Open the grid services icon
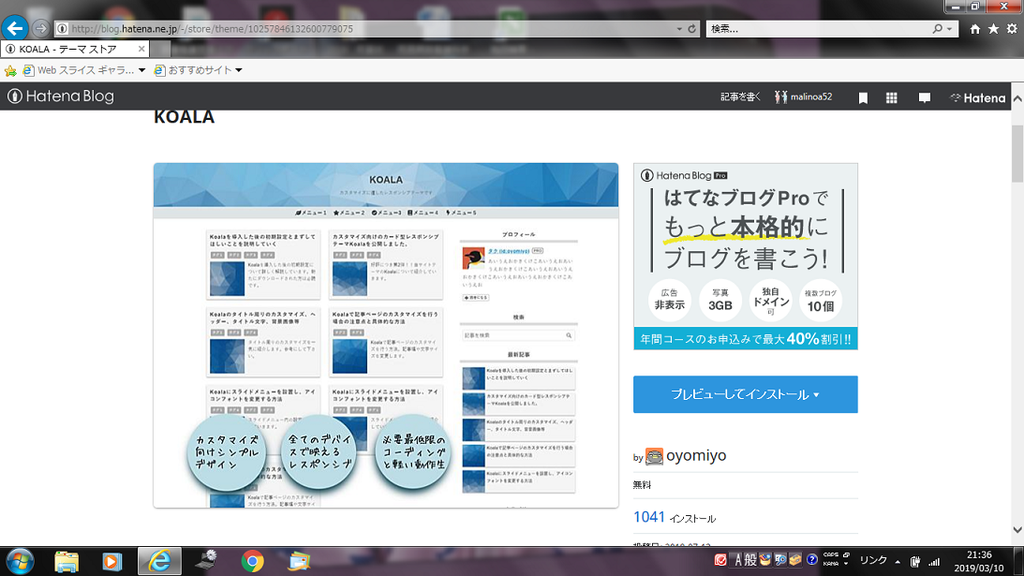This screenshot has width=1024, height=576. 891,98
